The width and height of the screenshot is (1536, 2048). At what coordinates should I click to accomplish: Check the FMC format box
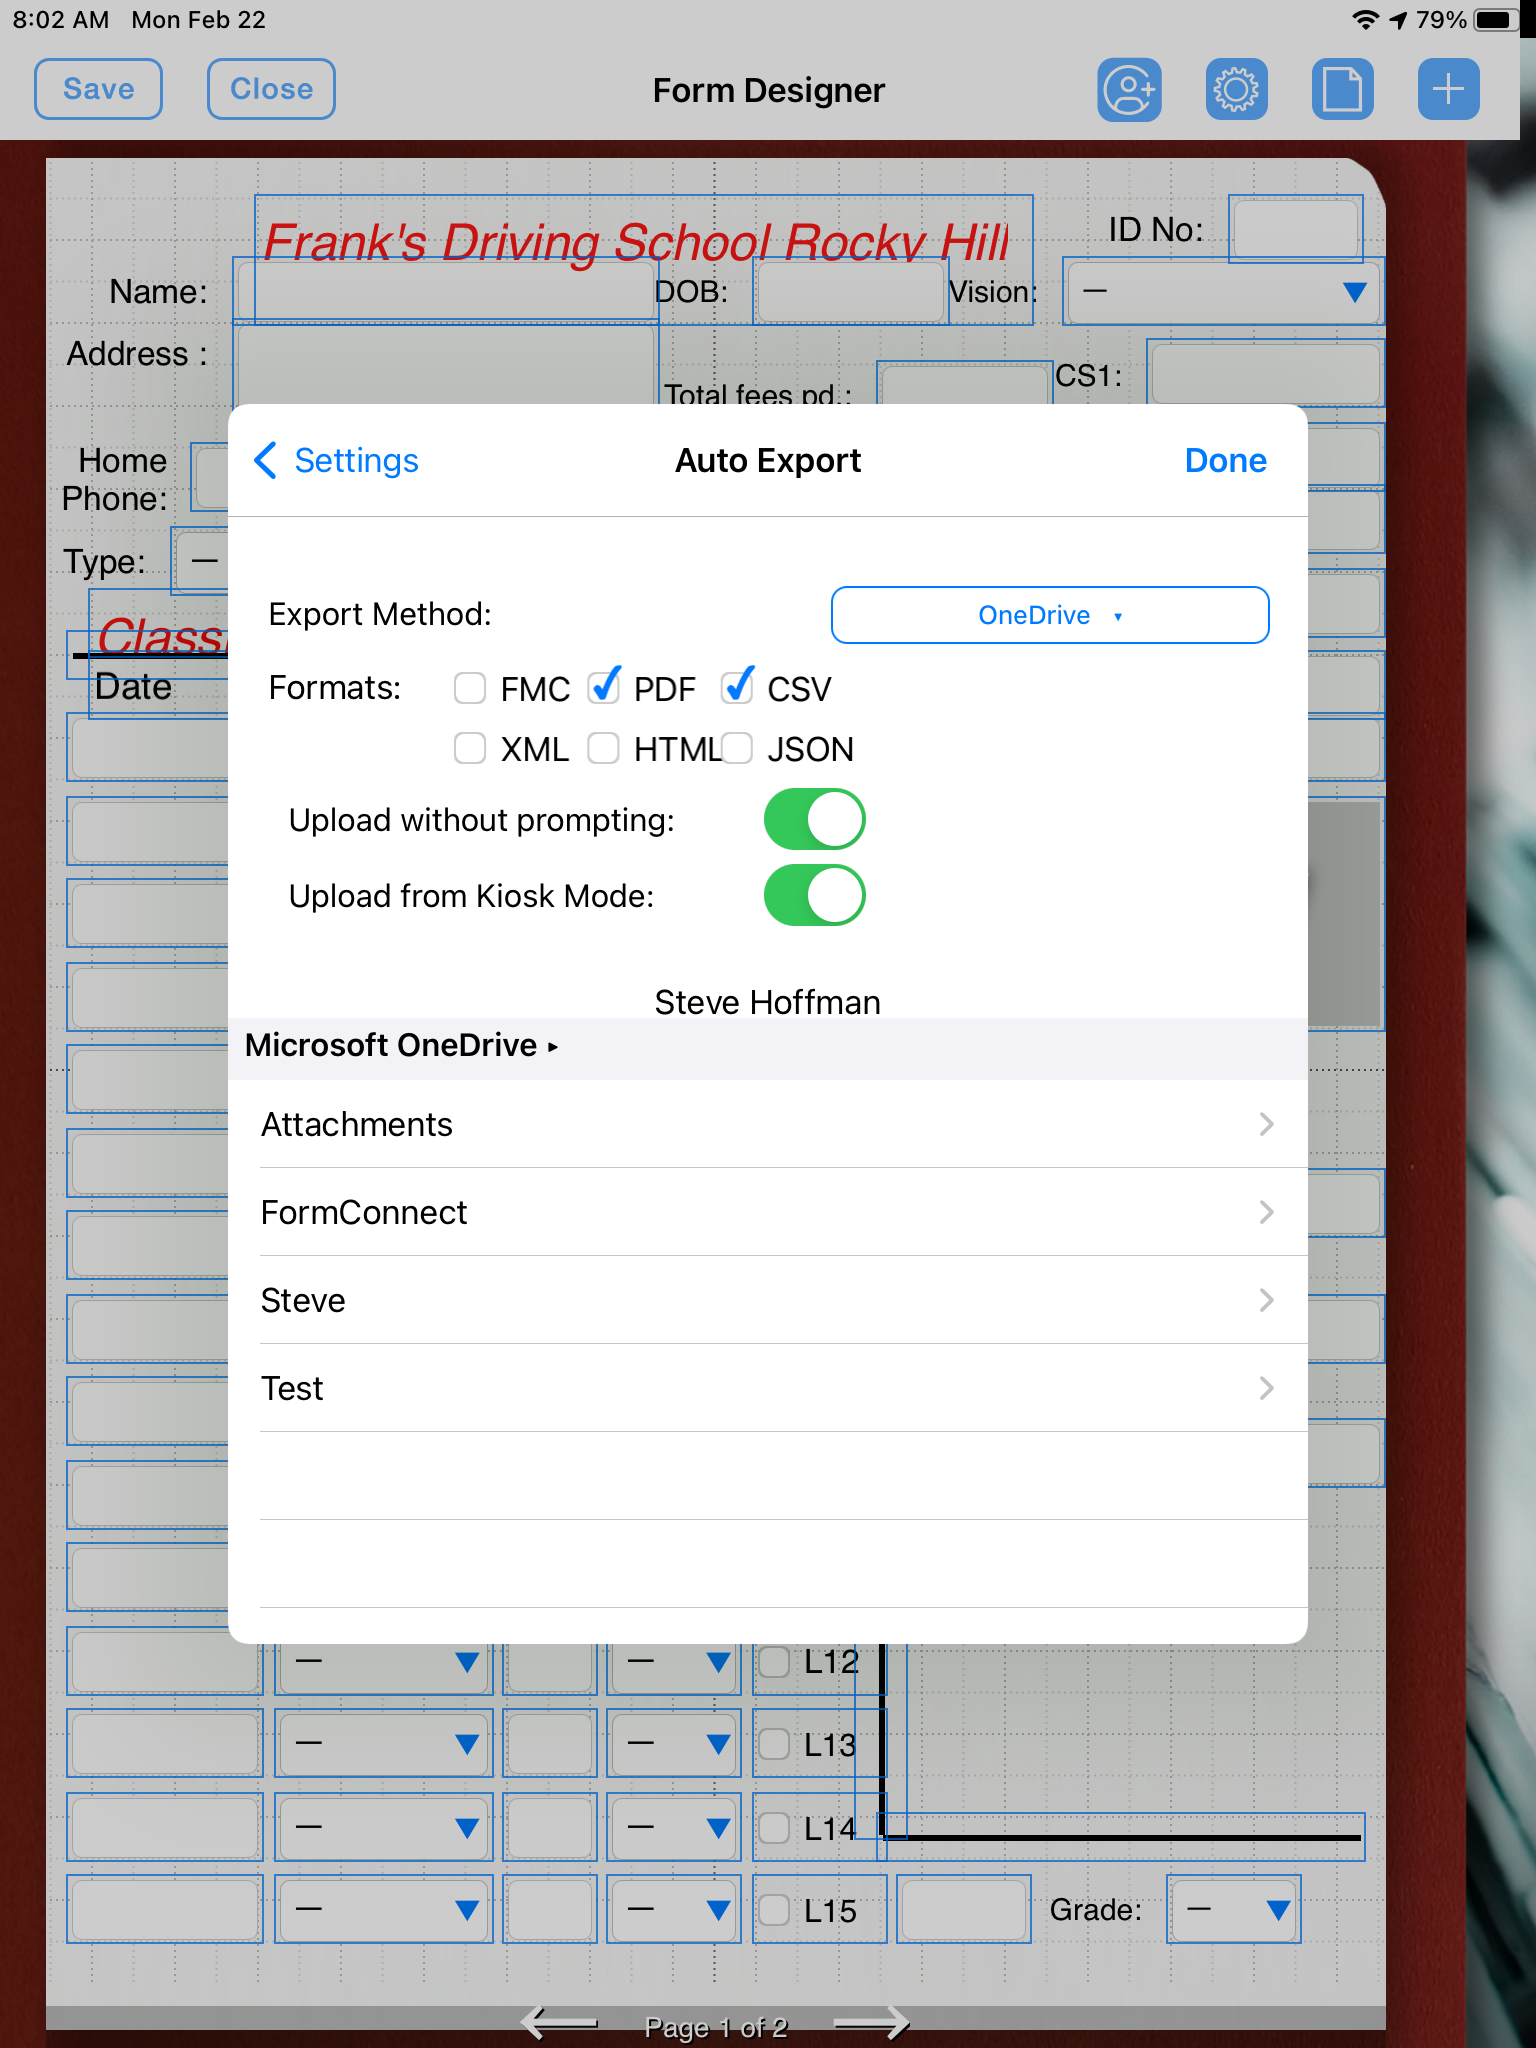point(470,688)
